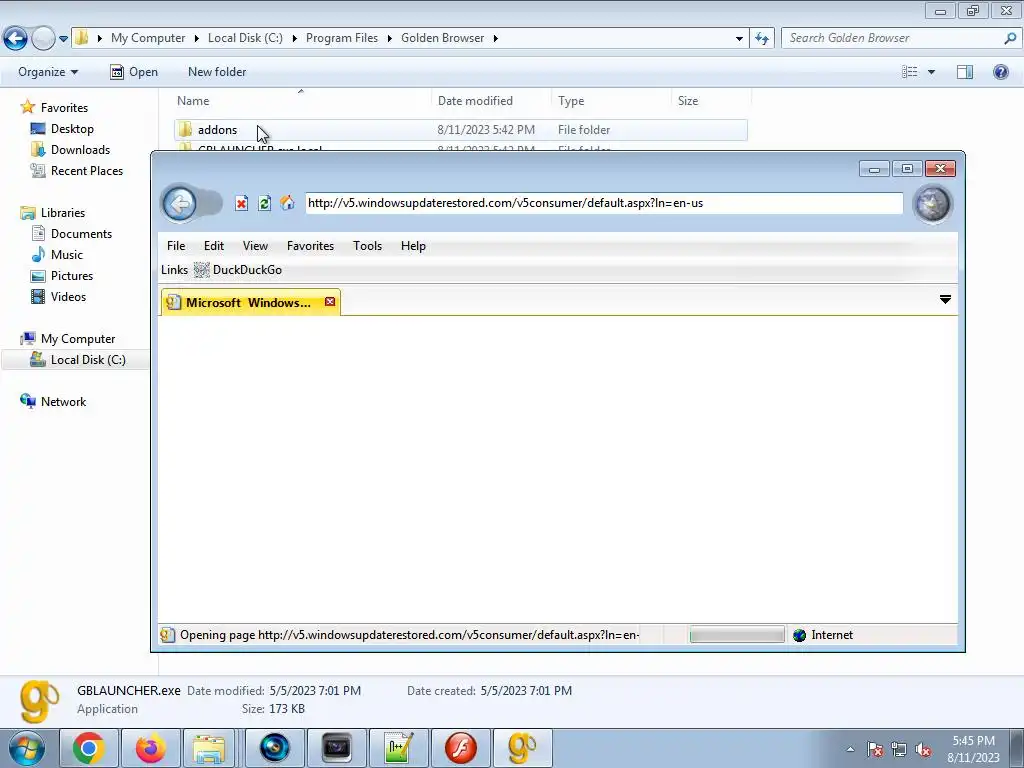Change view with the view icon button
The width and height of the screenshot is (1024, 768).
pyautogui.click(x=910, y=72)
